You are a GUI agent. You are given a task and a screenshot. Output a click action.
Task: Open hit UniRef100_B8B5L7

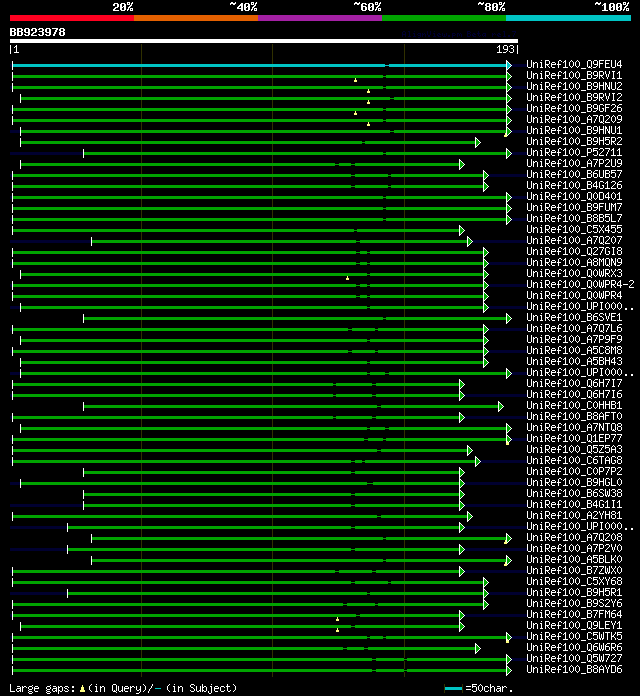(x=574, y=218)
